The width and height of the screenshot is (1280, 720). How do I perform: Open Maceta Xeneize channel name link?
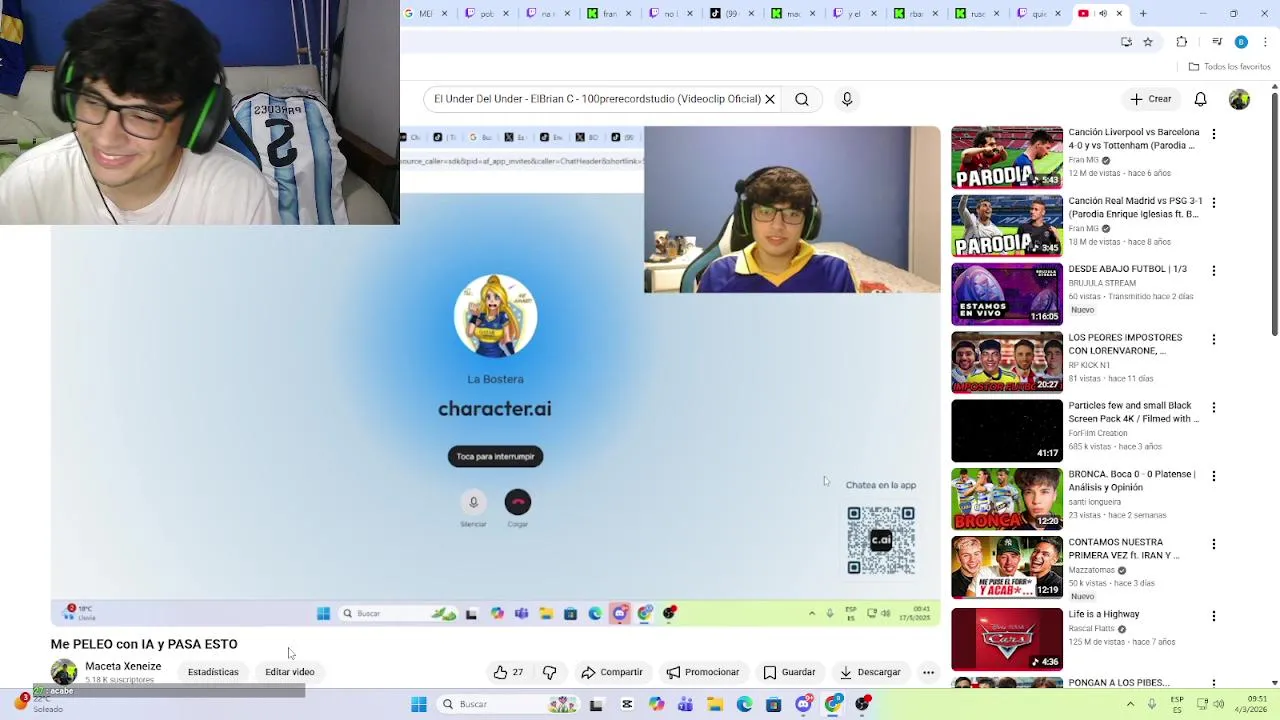click(x=123, y=666)
